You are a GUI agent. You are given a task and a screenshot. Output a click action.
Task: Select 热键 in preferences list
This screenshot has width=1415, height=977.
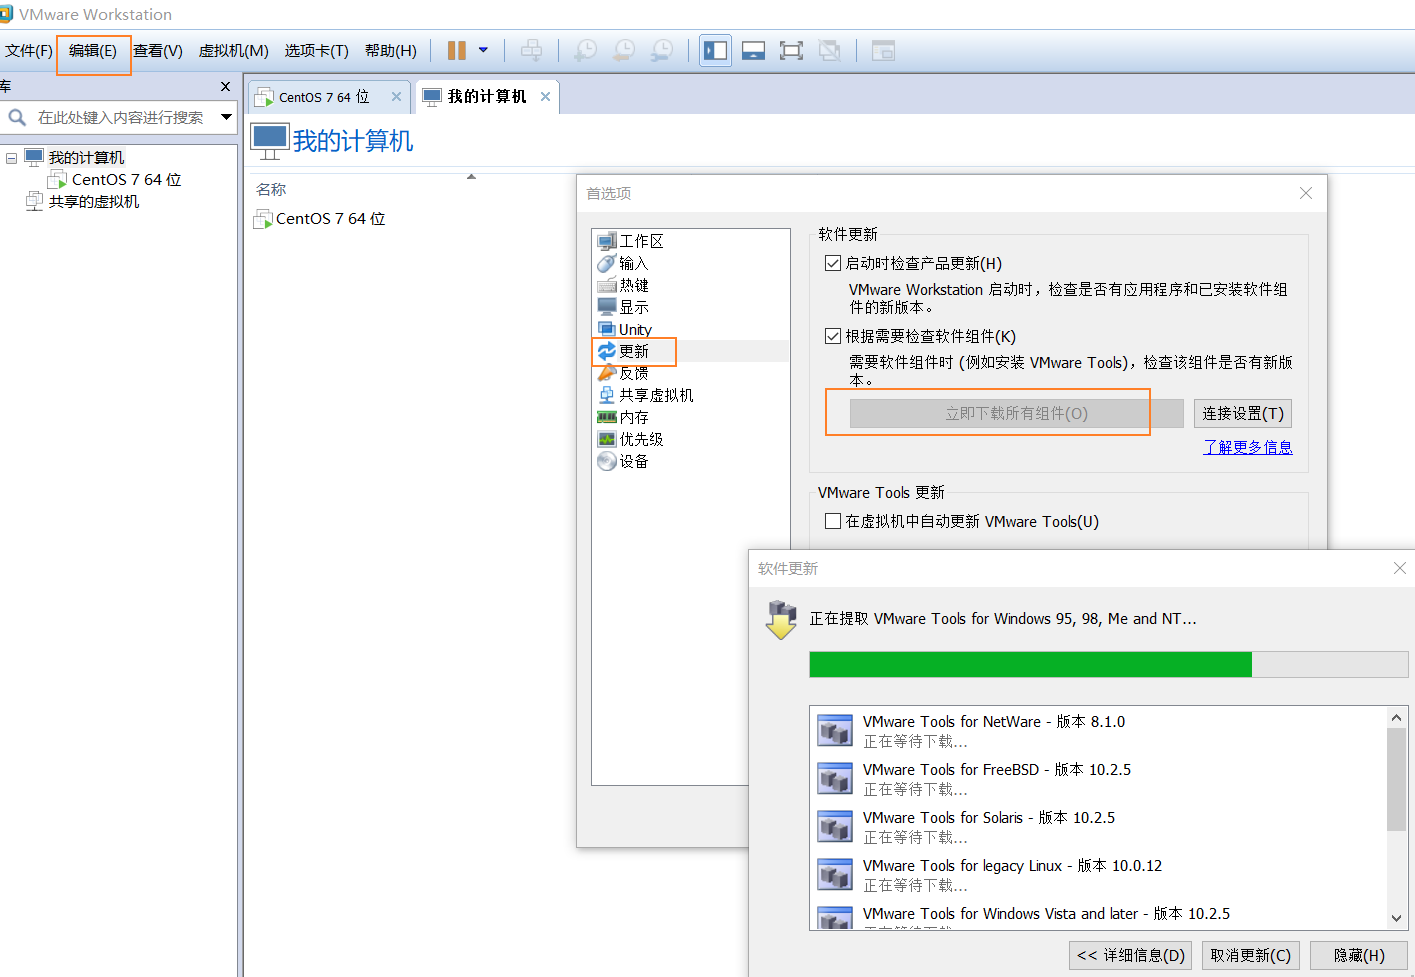pos(634,285)
